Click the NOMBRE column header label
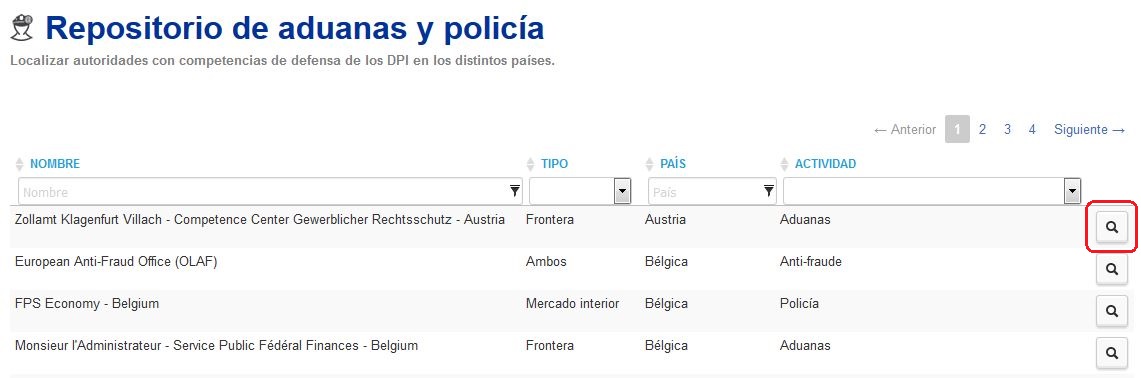This screenshot has height=378, width=1141. coord(55,164)
